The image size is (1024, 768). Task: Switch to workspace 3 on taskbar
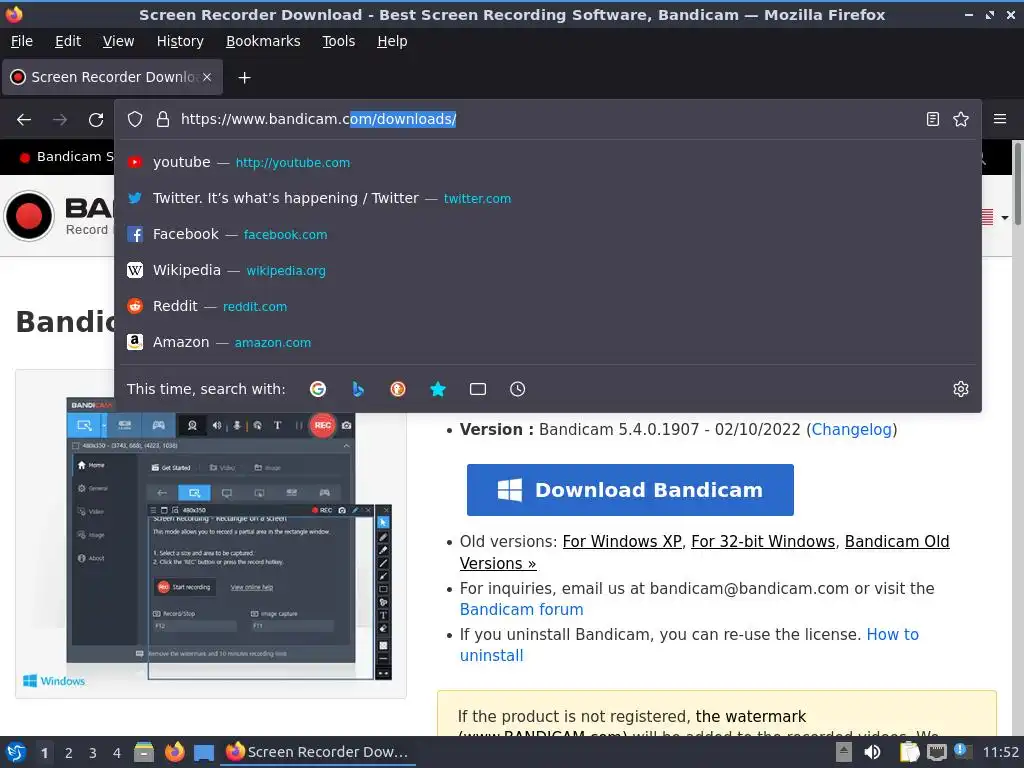(x=93, y=753)
